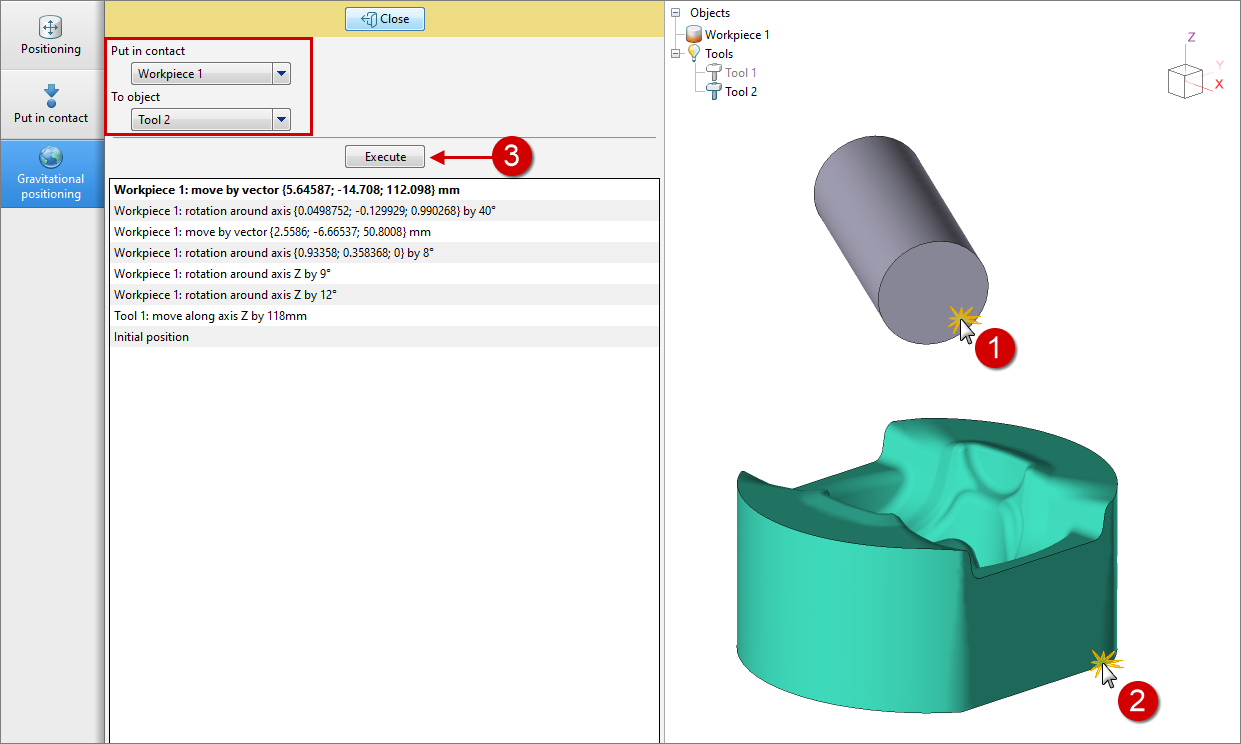Select the Gravitational positioning tab
The height and width of the screenshot is (744, 1241).
51,173
